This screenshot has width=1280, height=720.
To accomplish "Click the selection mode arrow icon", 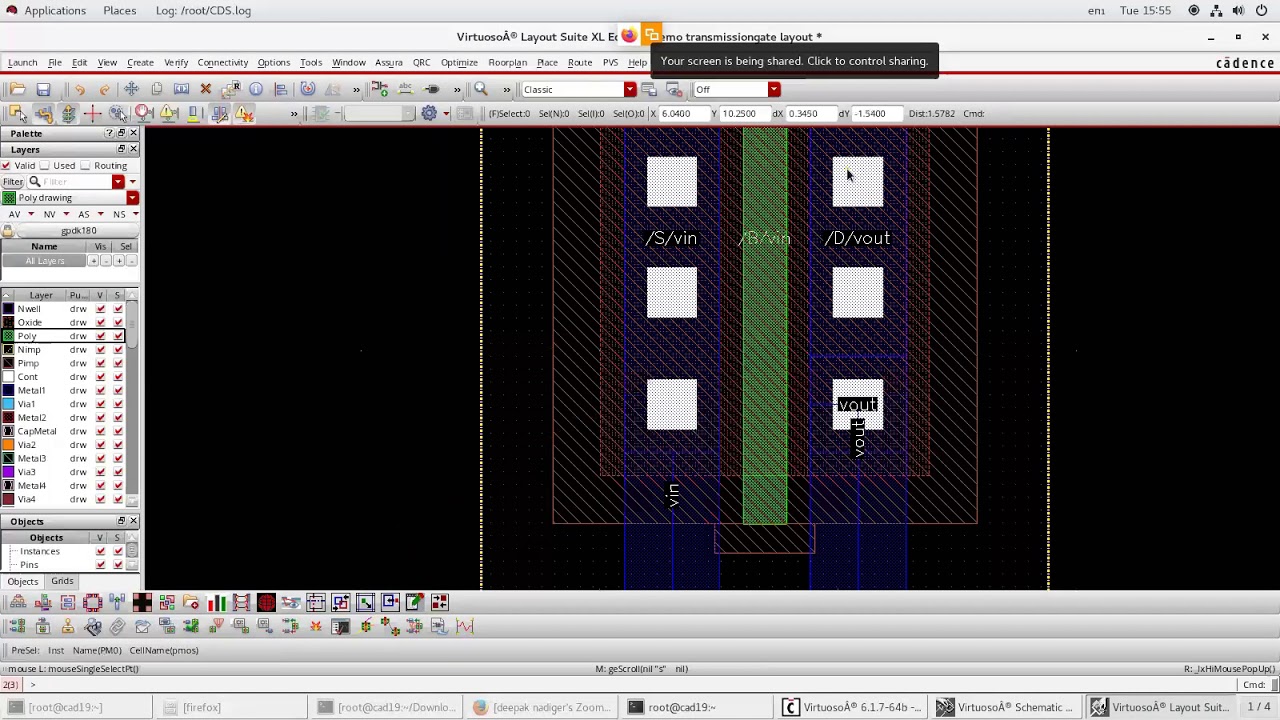I will (17, 113).
